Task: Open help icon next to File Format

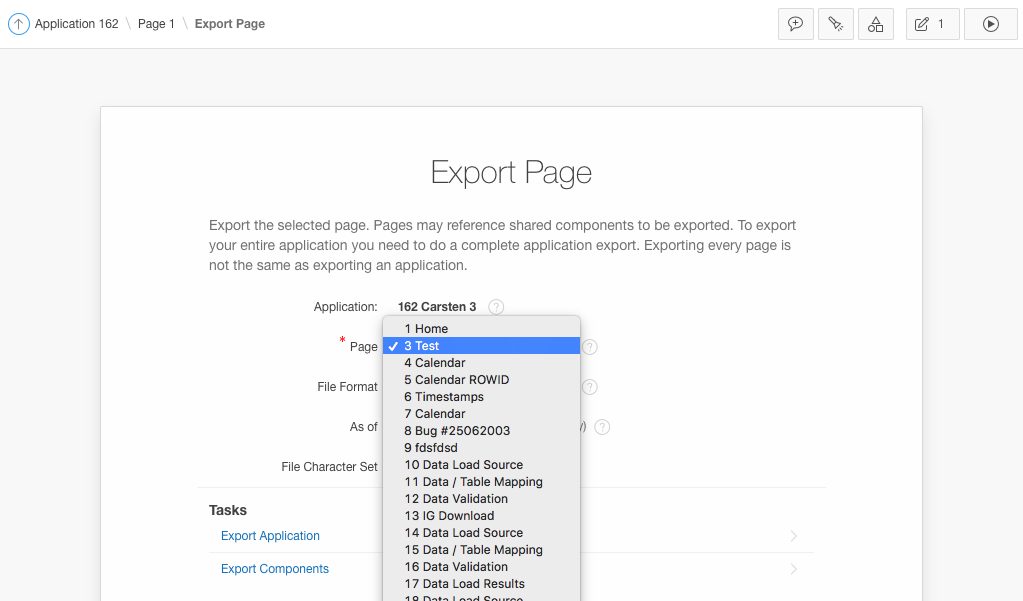Action: tap(590, 387)
